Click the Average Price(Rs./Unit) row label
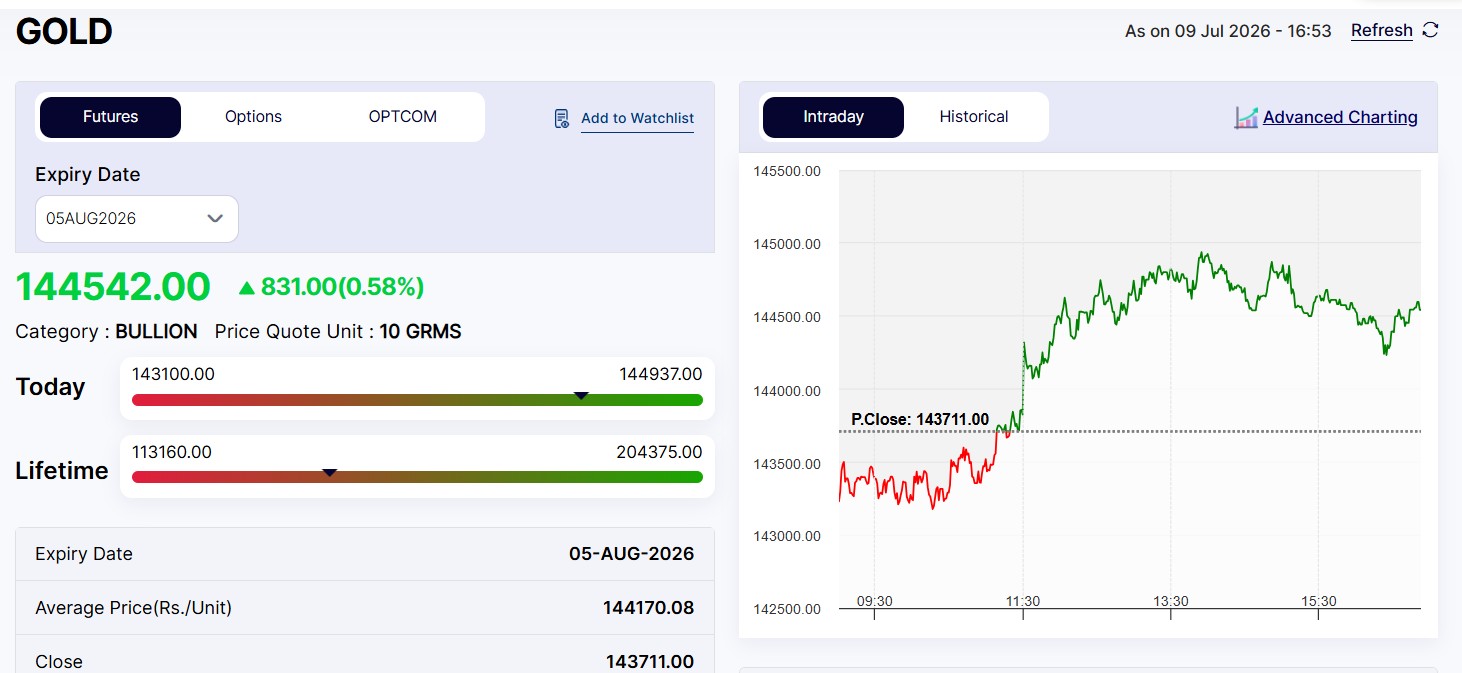This screenshot has height=673, width=1462. [x=133, y=608]
